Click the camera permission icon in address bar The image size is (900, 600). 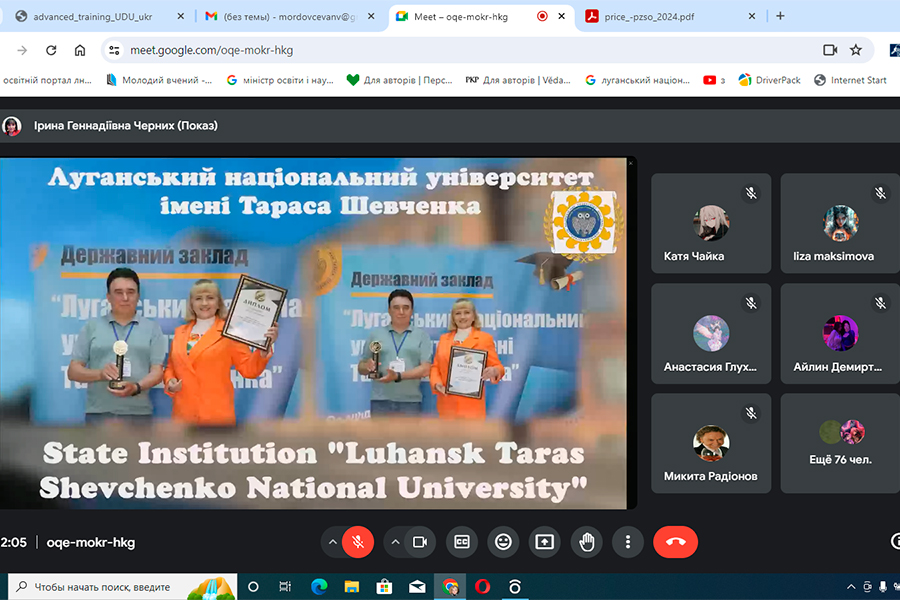829,51
